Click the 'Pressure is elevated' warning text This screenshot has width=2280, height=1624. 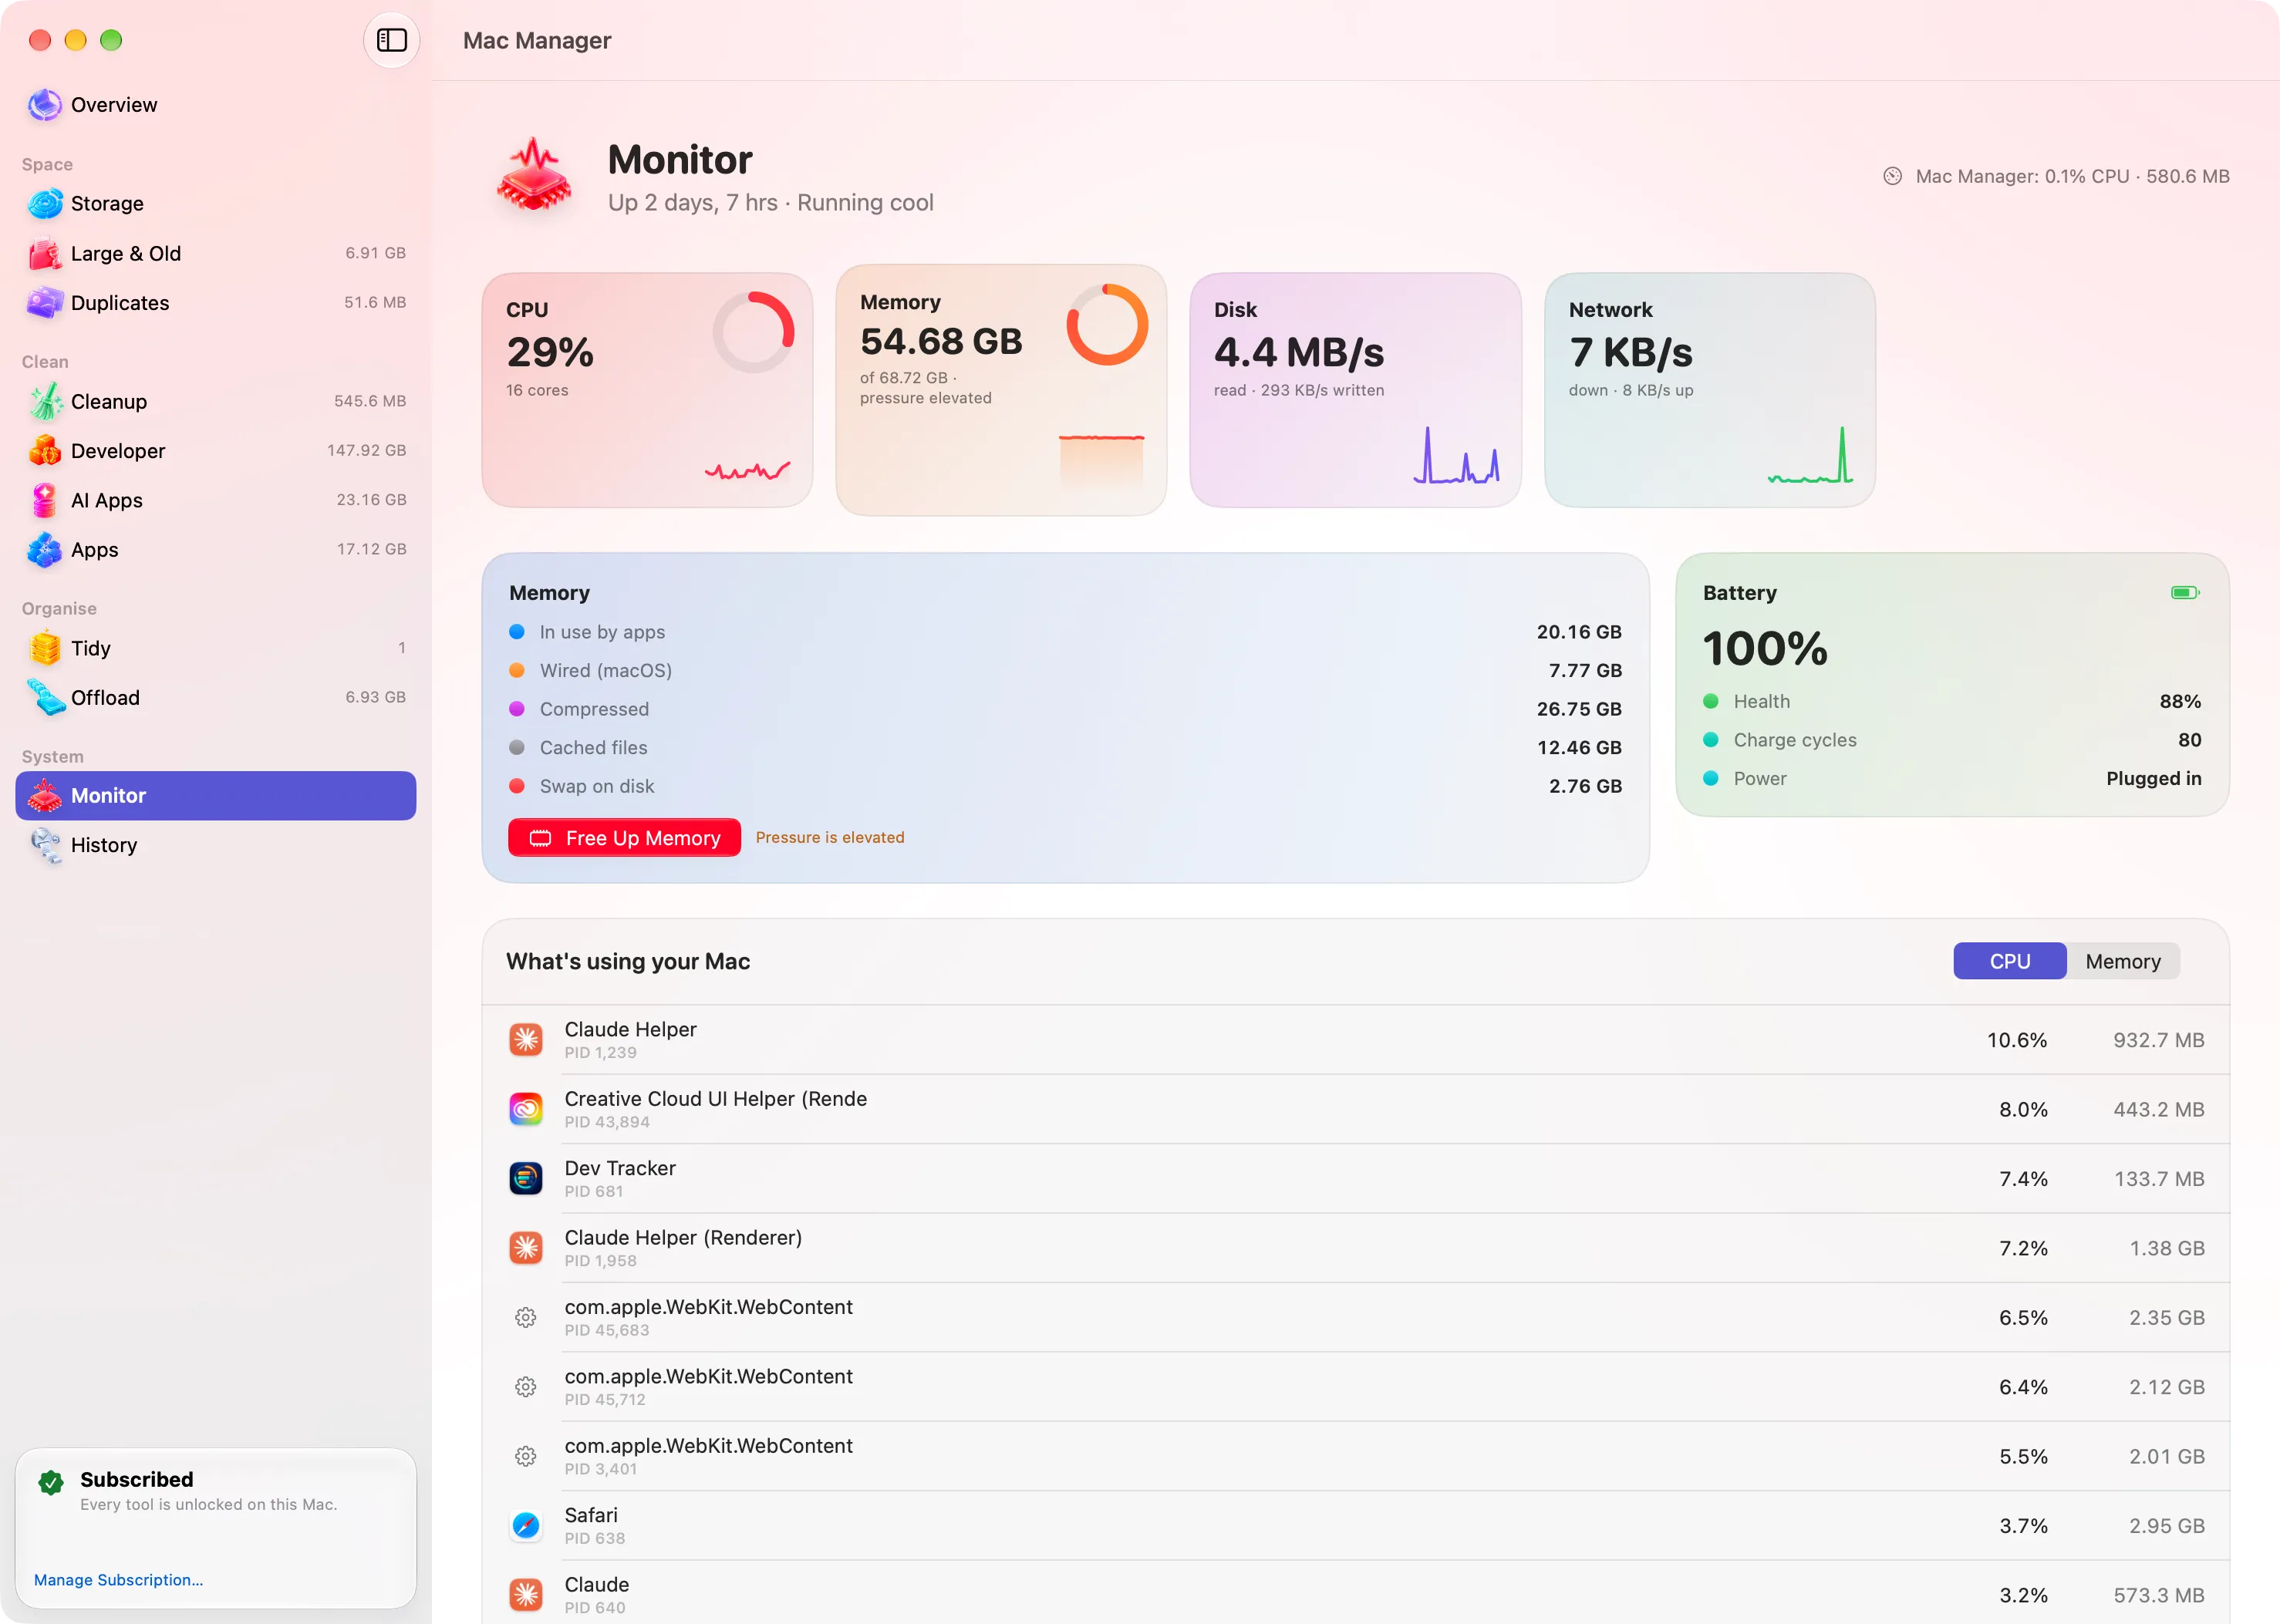(x=830, y=838)
